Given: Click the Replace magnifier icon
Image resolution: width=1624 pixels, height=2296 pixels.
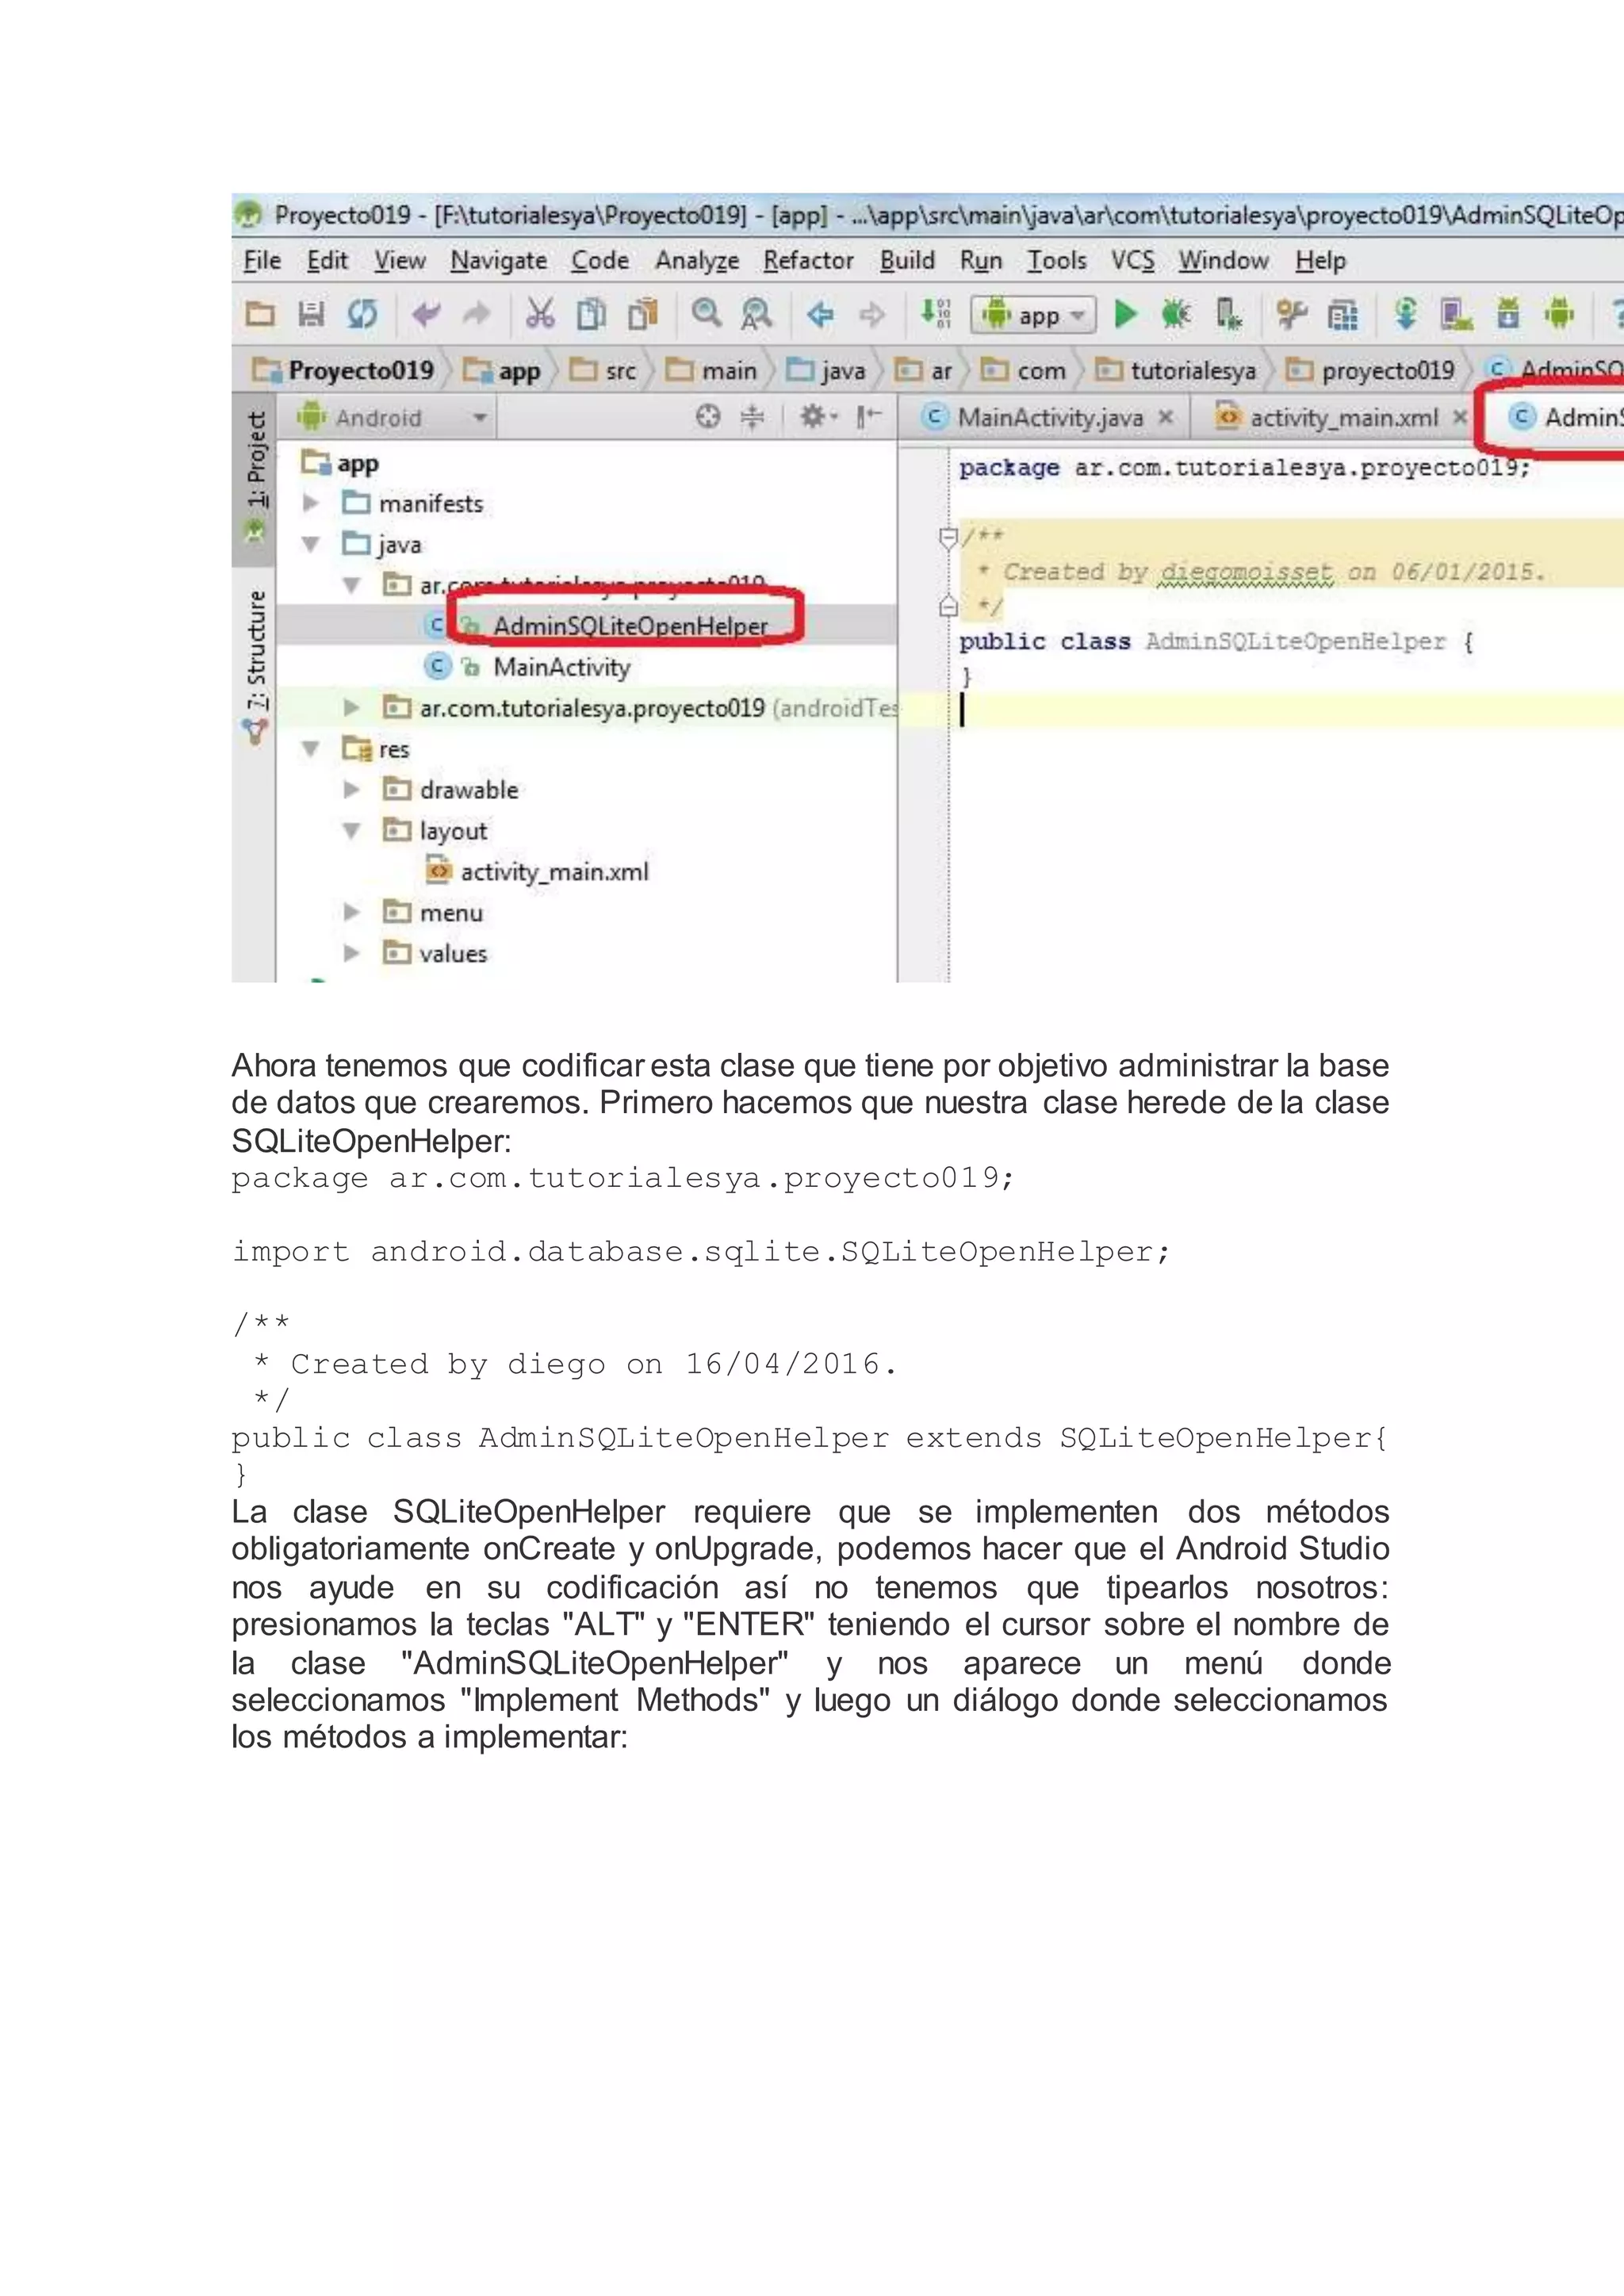Looking at the screenshot, I should 756,314.
